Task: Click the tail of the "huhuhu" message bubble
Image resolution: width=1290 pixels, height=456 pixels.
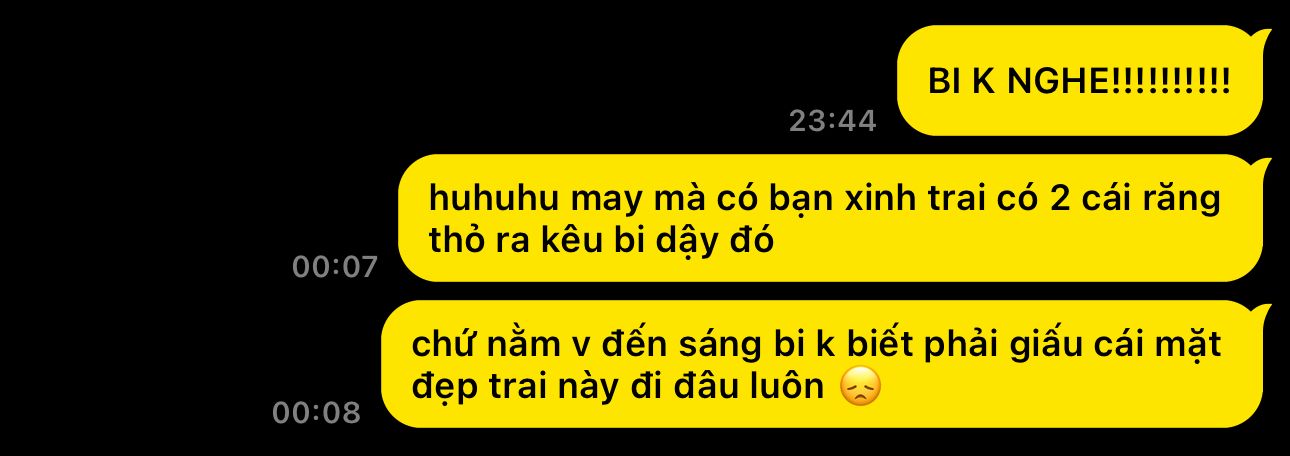Action: (x=1263, y=168)
